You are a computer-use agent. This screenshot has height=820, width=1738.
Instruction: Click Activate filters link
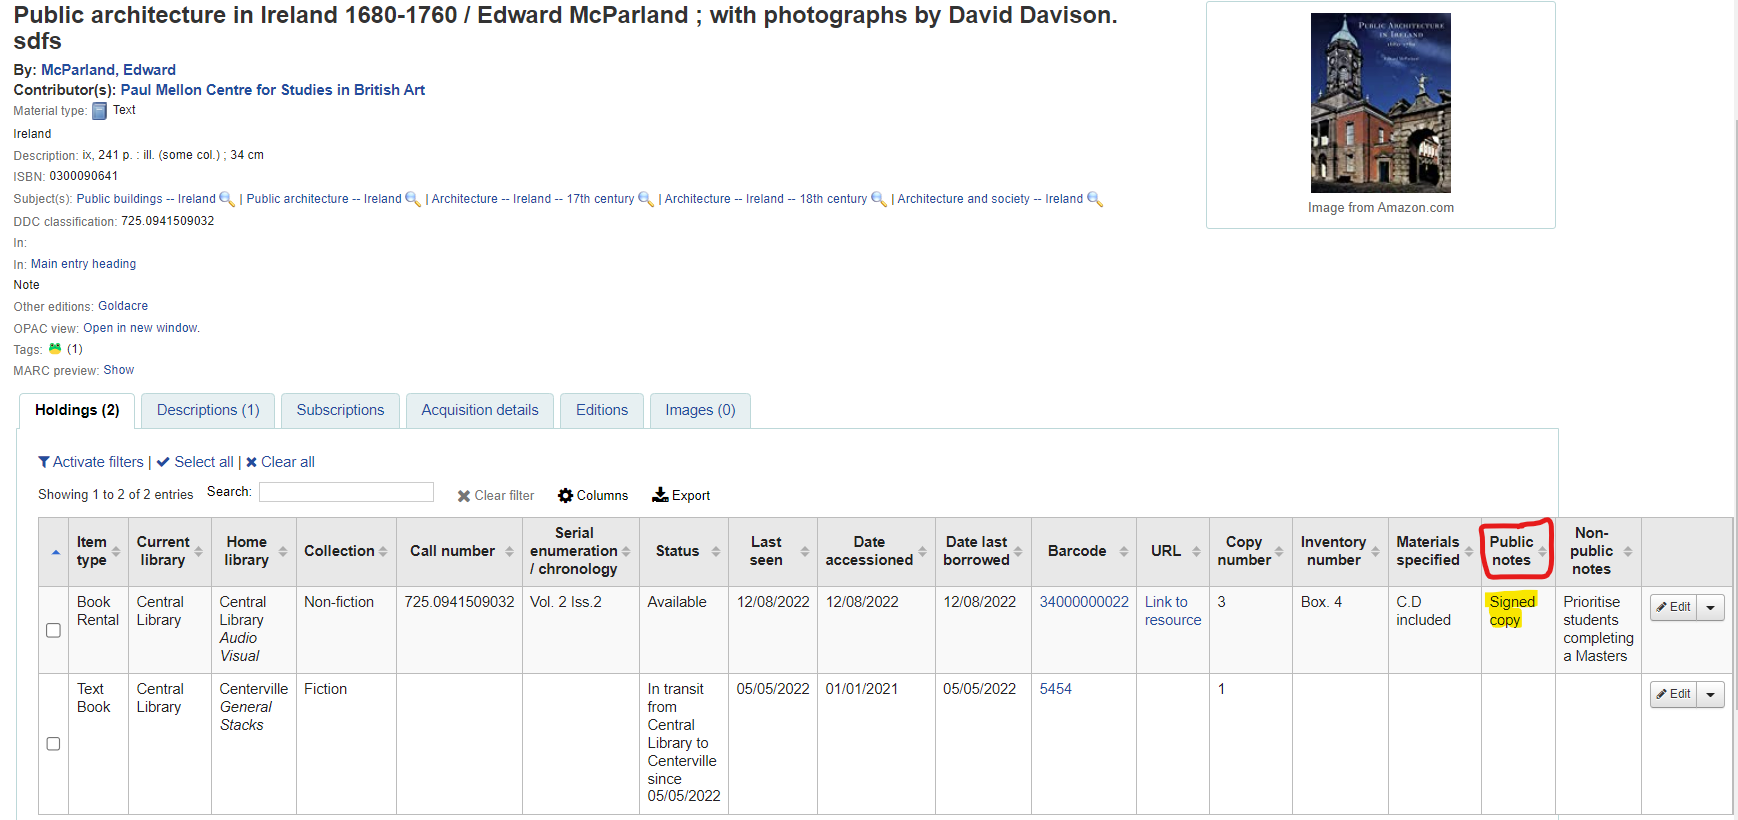(91, 462)
